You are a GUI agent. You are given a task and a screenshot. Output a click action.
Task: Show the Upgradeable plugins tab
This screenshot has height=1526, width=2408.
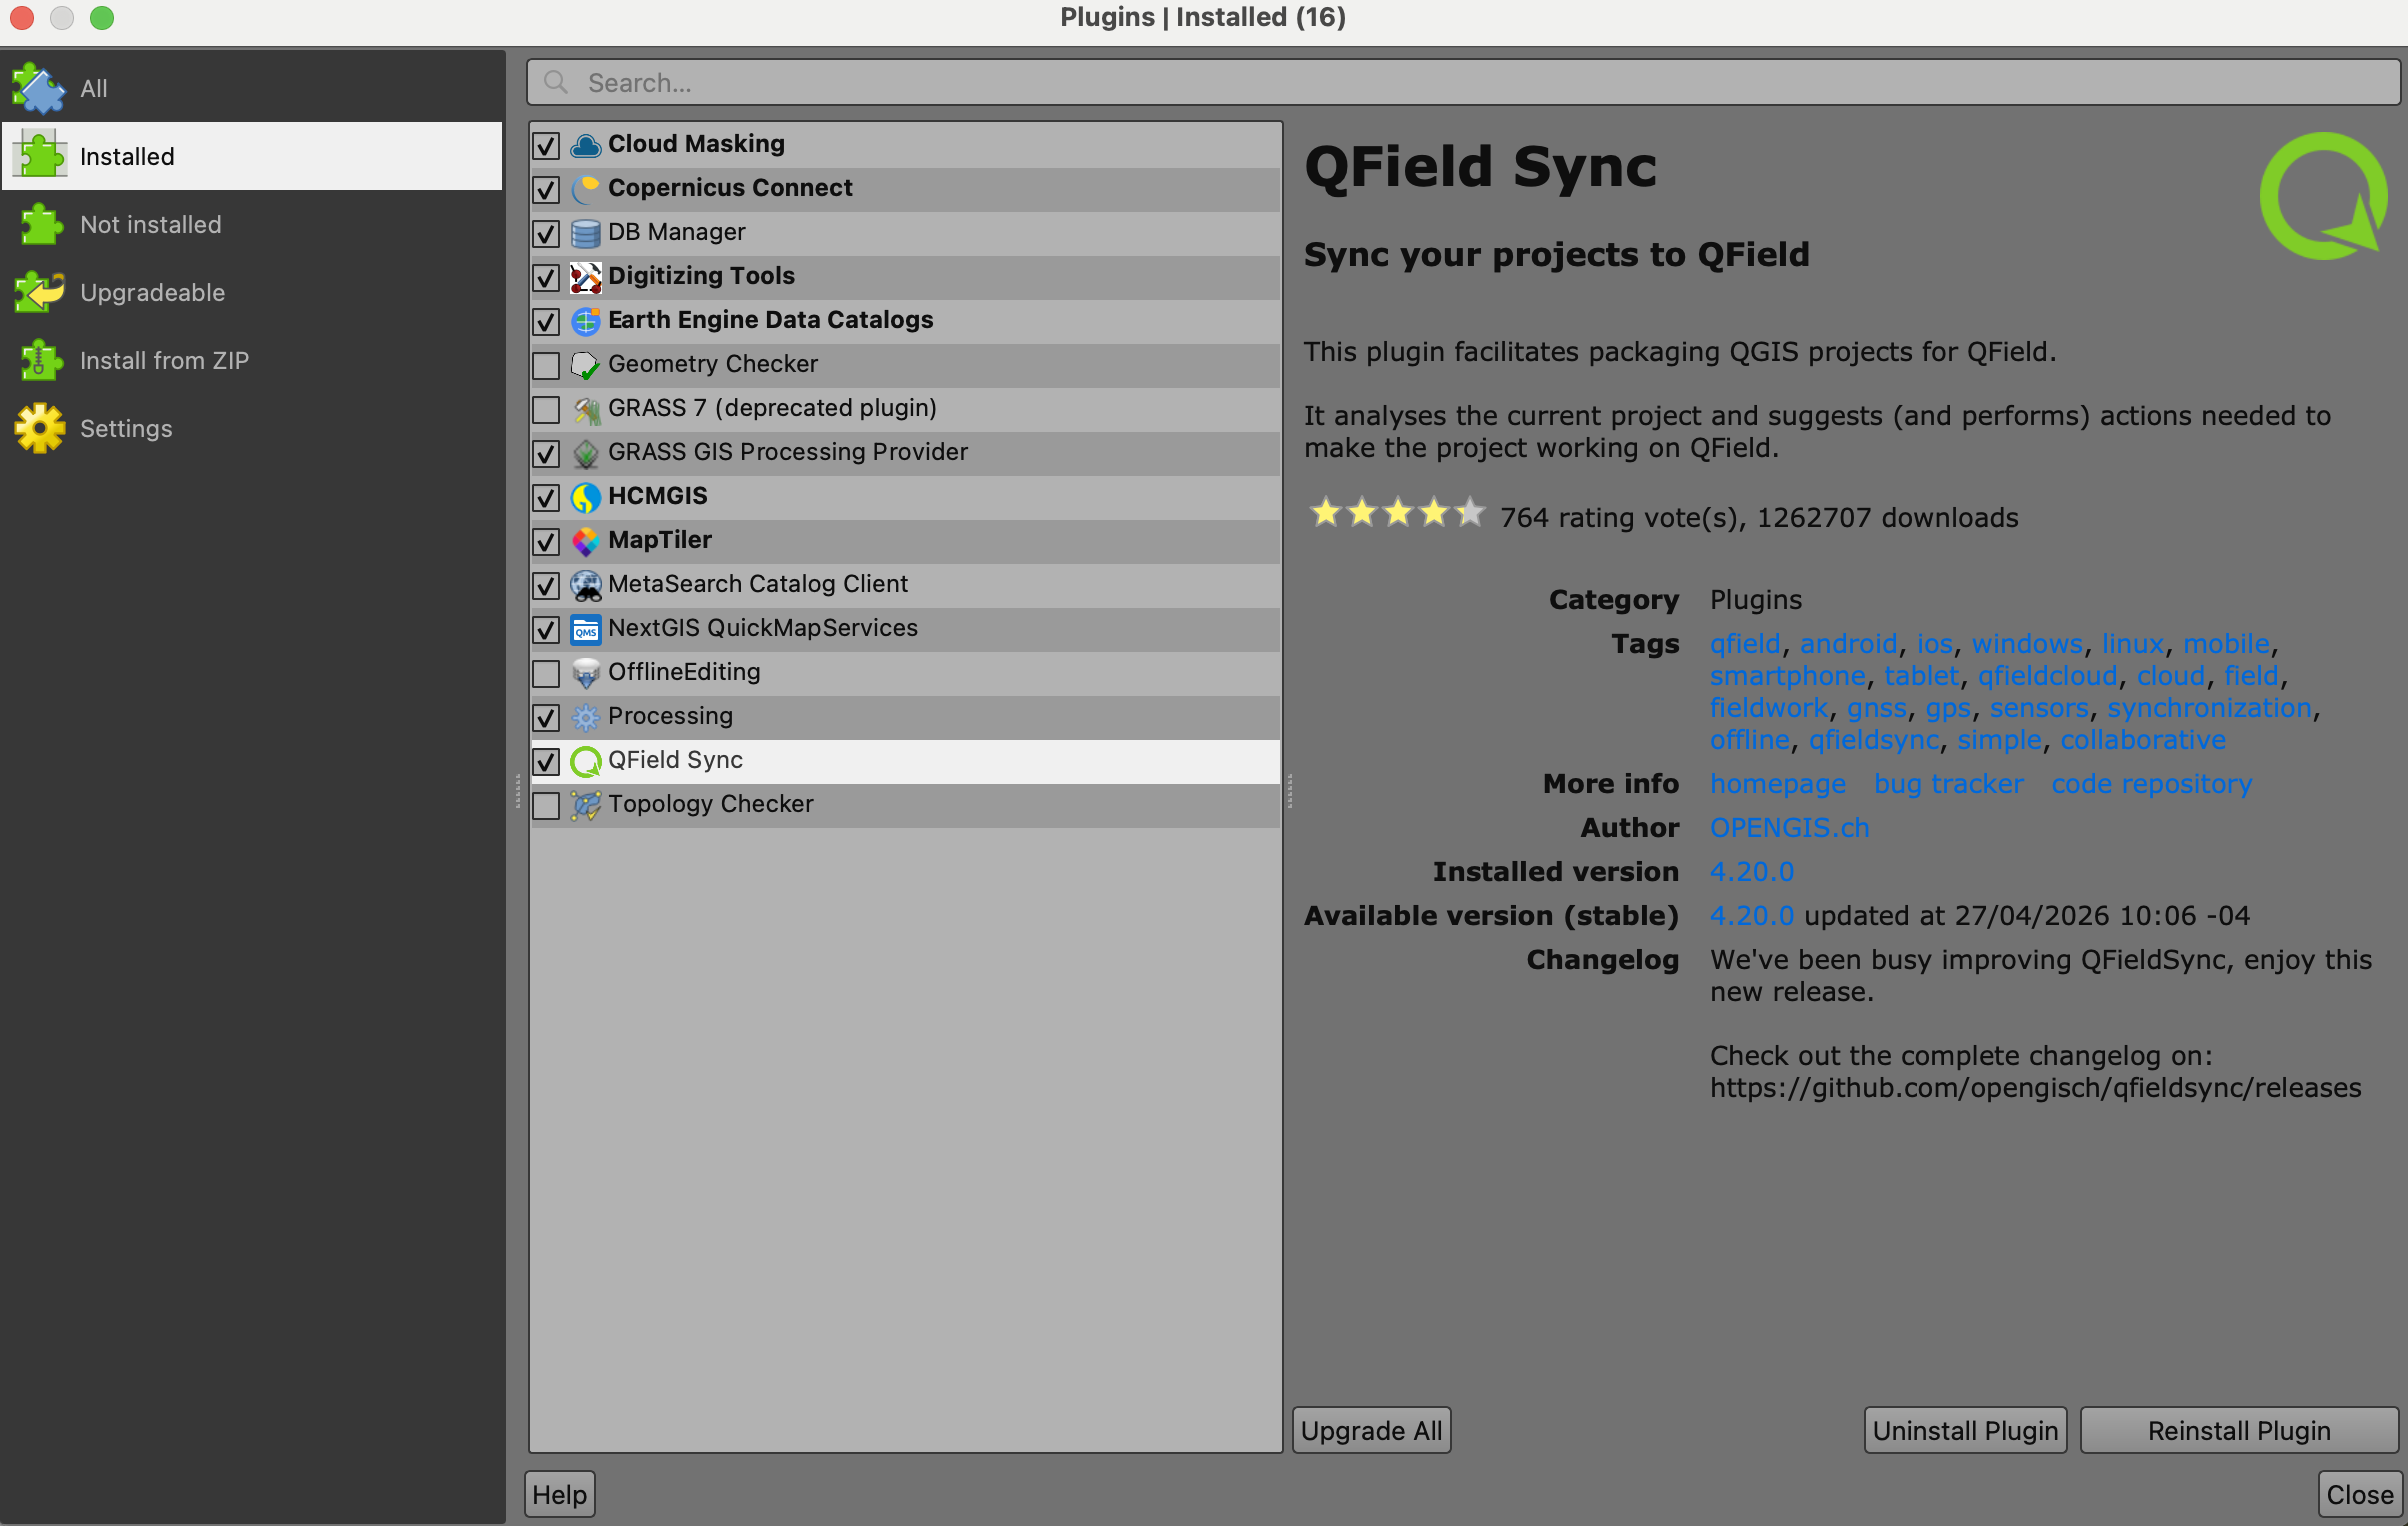252,292
